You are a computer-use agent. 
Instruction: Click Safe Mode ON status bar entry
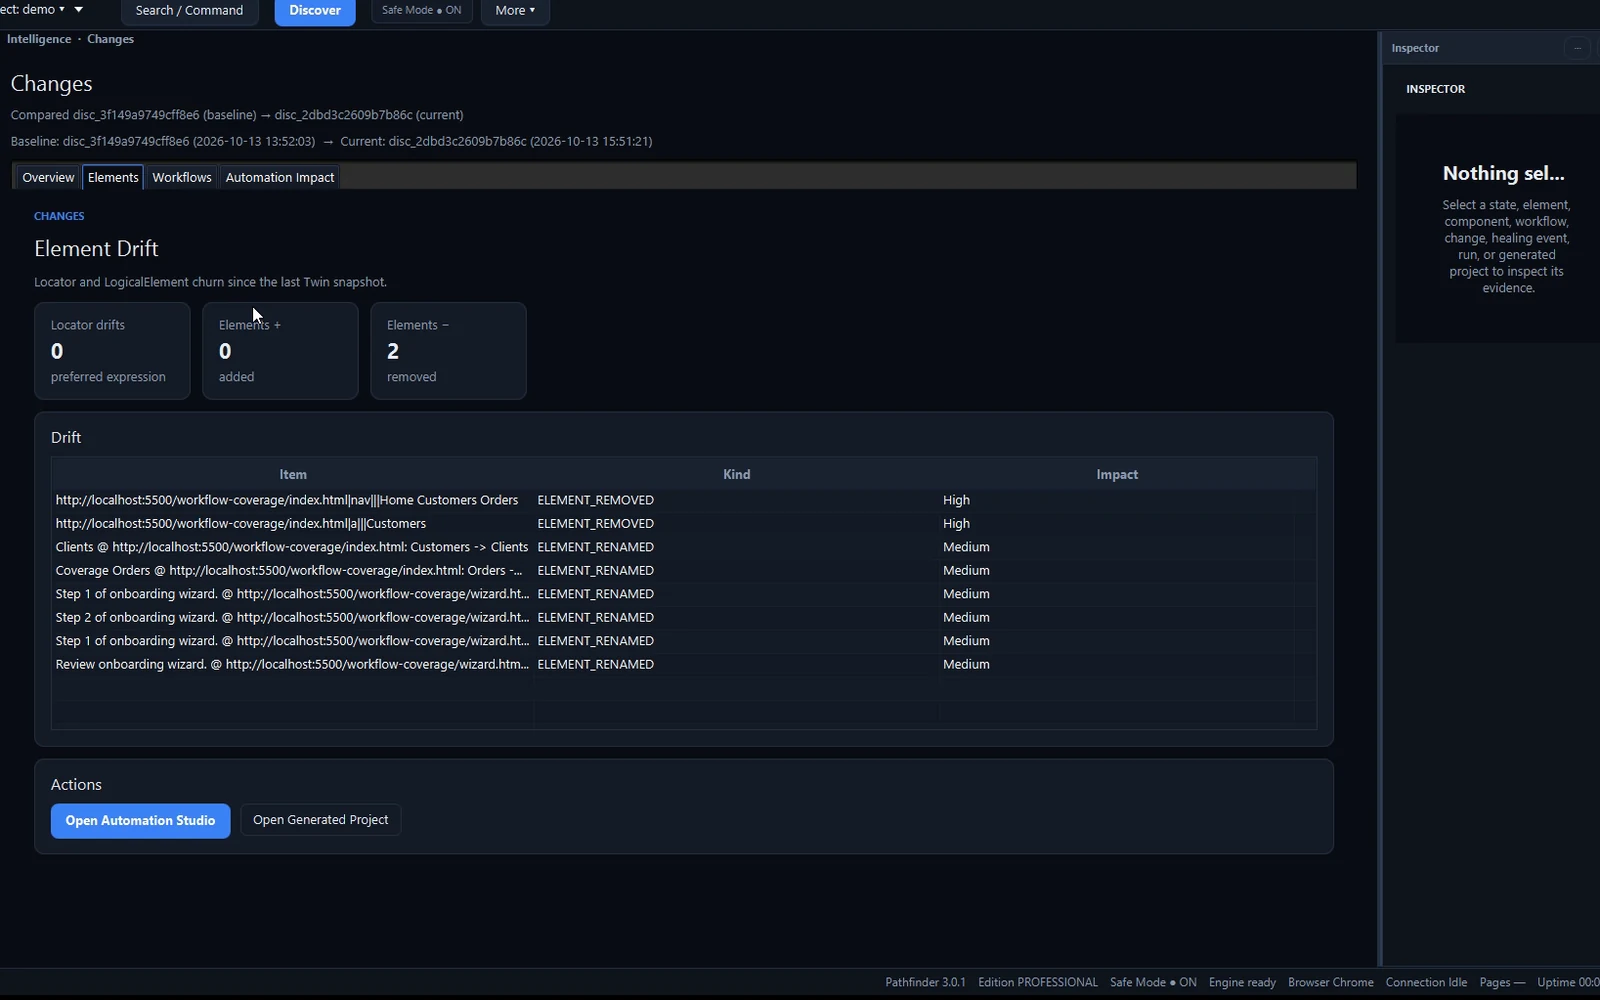coord(1153,982)
